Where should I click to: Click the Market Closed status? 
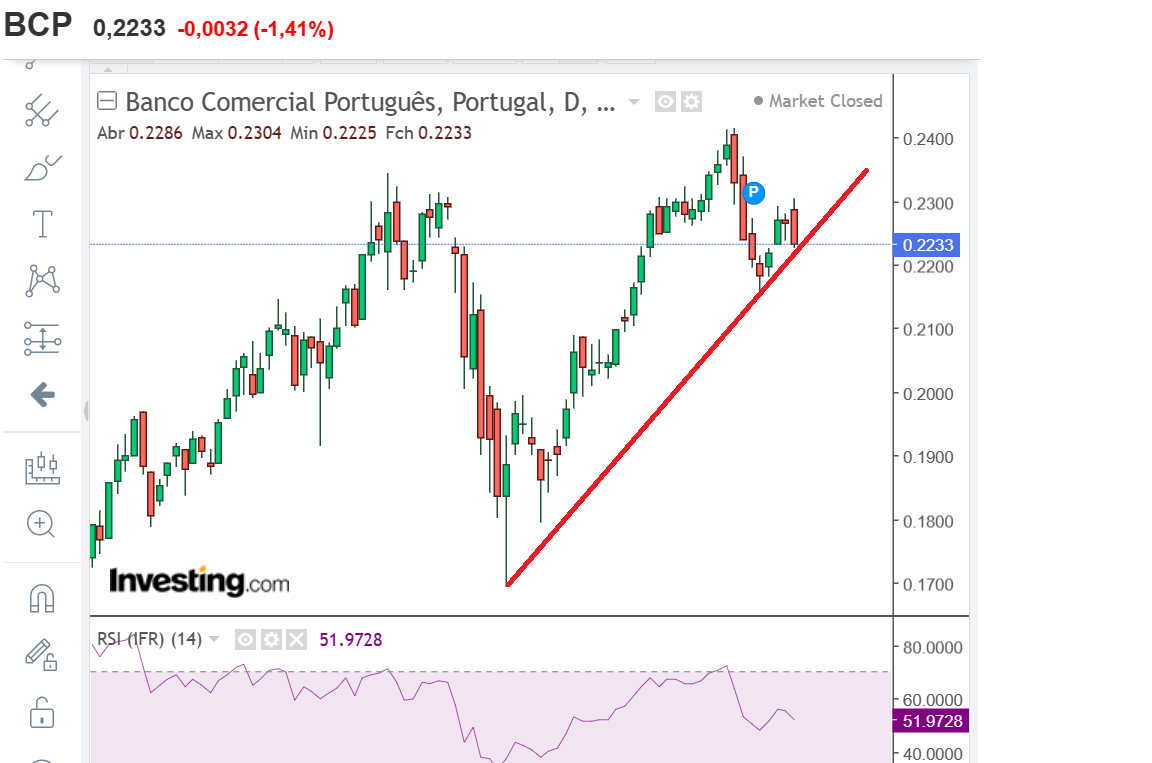tap(818, 101)
